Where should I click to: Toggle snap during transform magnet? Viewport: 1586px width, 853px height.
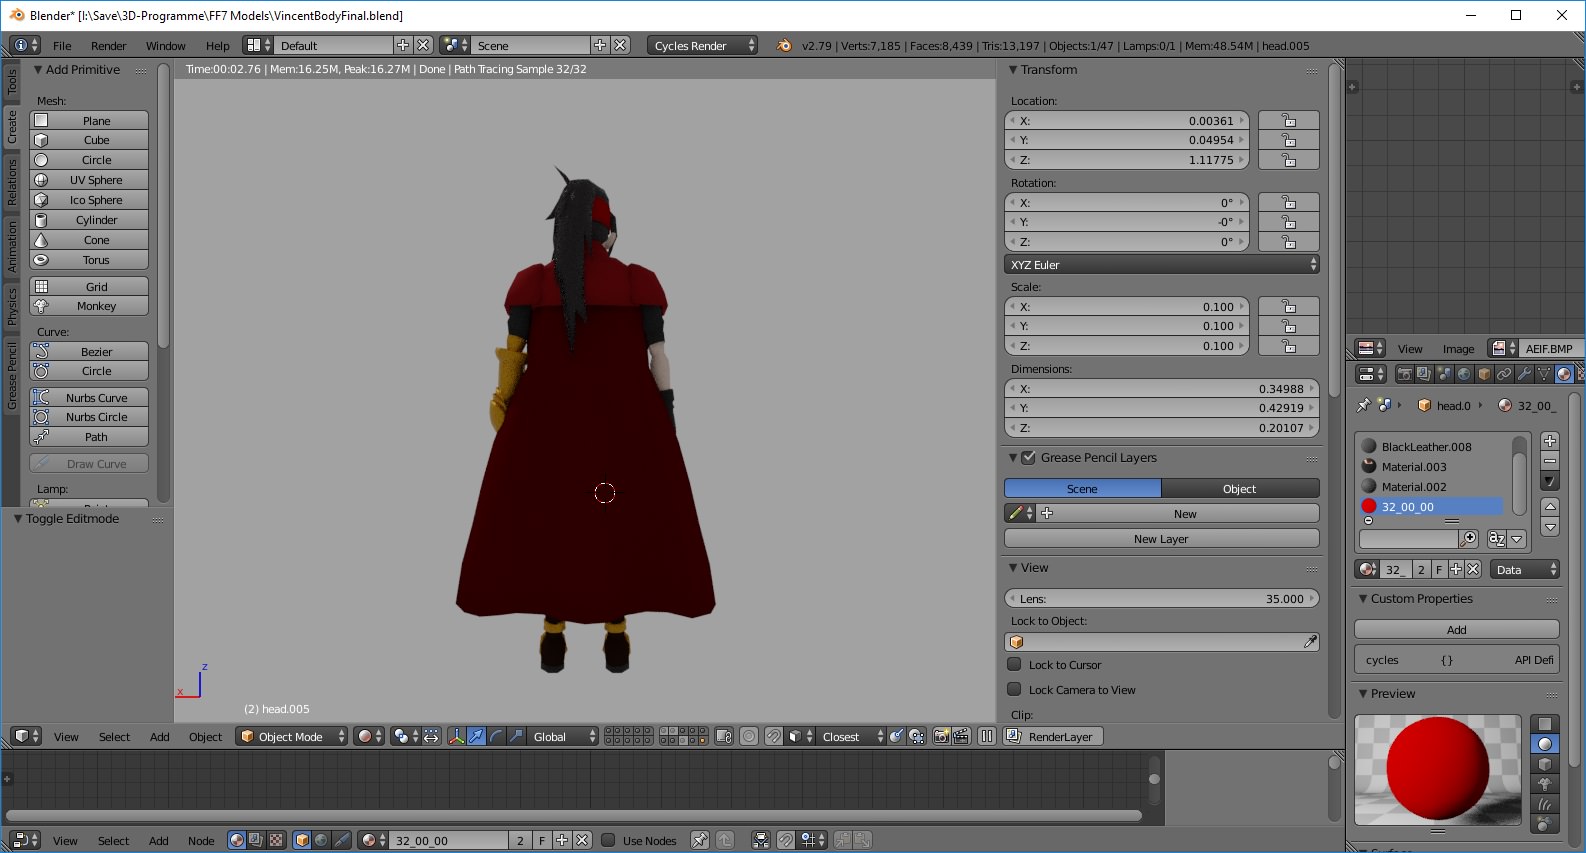pyautogui.click(x=773, y=737)
